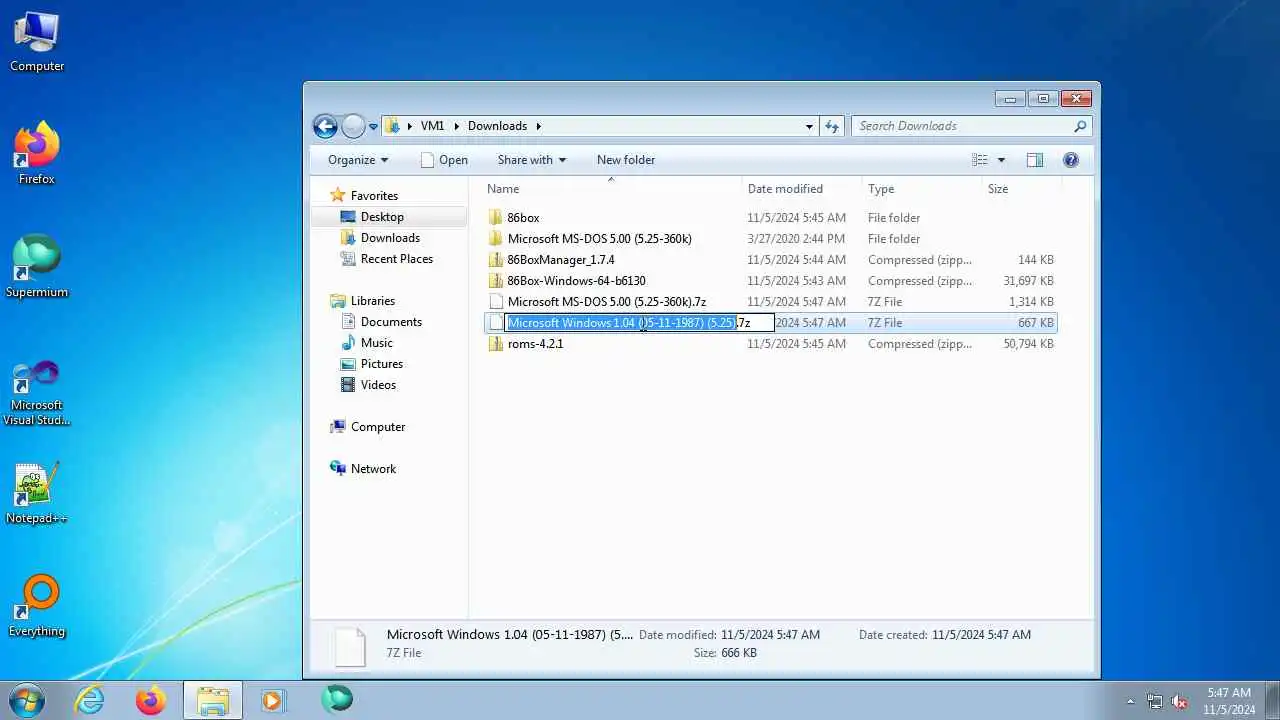
Task: Click the Windows Start button
Action: (x=27, y=700)
